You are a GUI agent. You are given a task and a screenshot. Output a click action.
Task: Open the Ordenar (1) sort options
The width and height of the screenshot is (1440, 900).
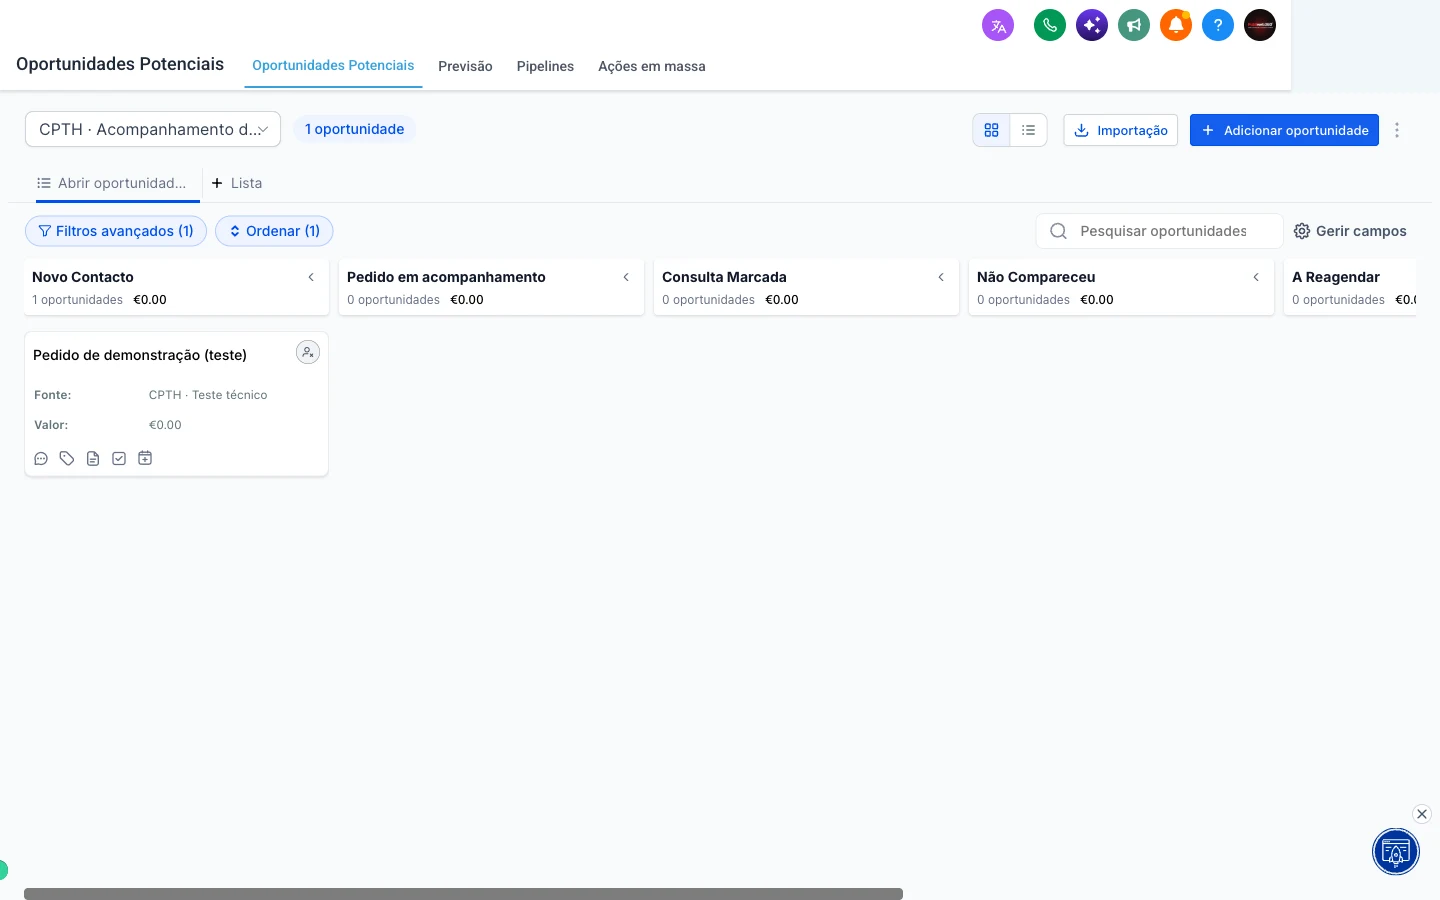pos(274,231)
